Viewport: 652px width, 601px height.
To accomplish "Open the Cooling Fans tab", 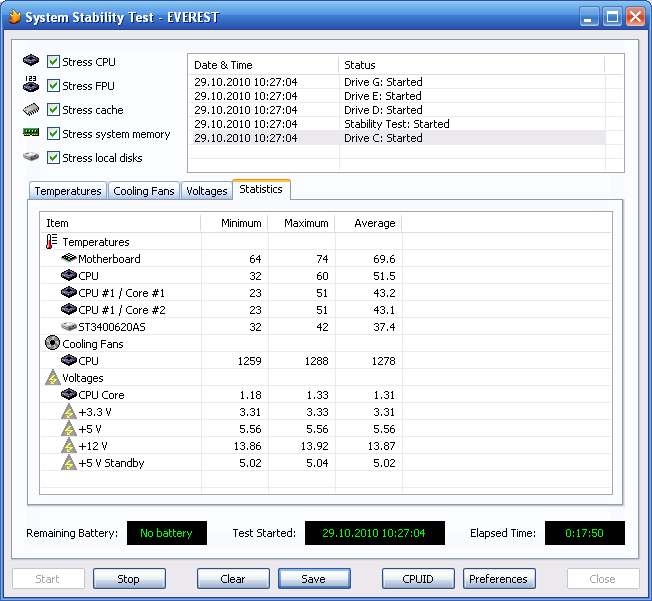I will click(x=144, y=191).
